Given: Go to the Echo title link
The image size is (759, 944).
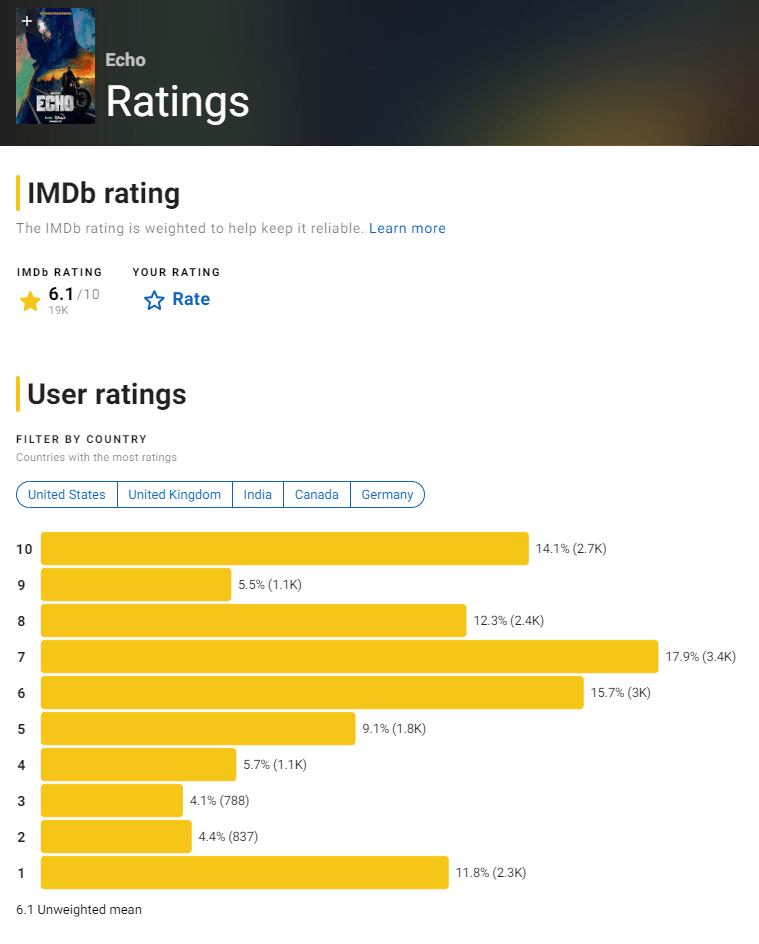Looking at the screenshot, I should 125,60.
